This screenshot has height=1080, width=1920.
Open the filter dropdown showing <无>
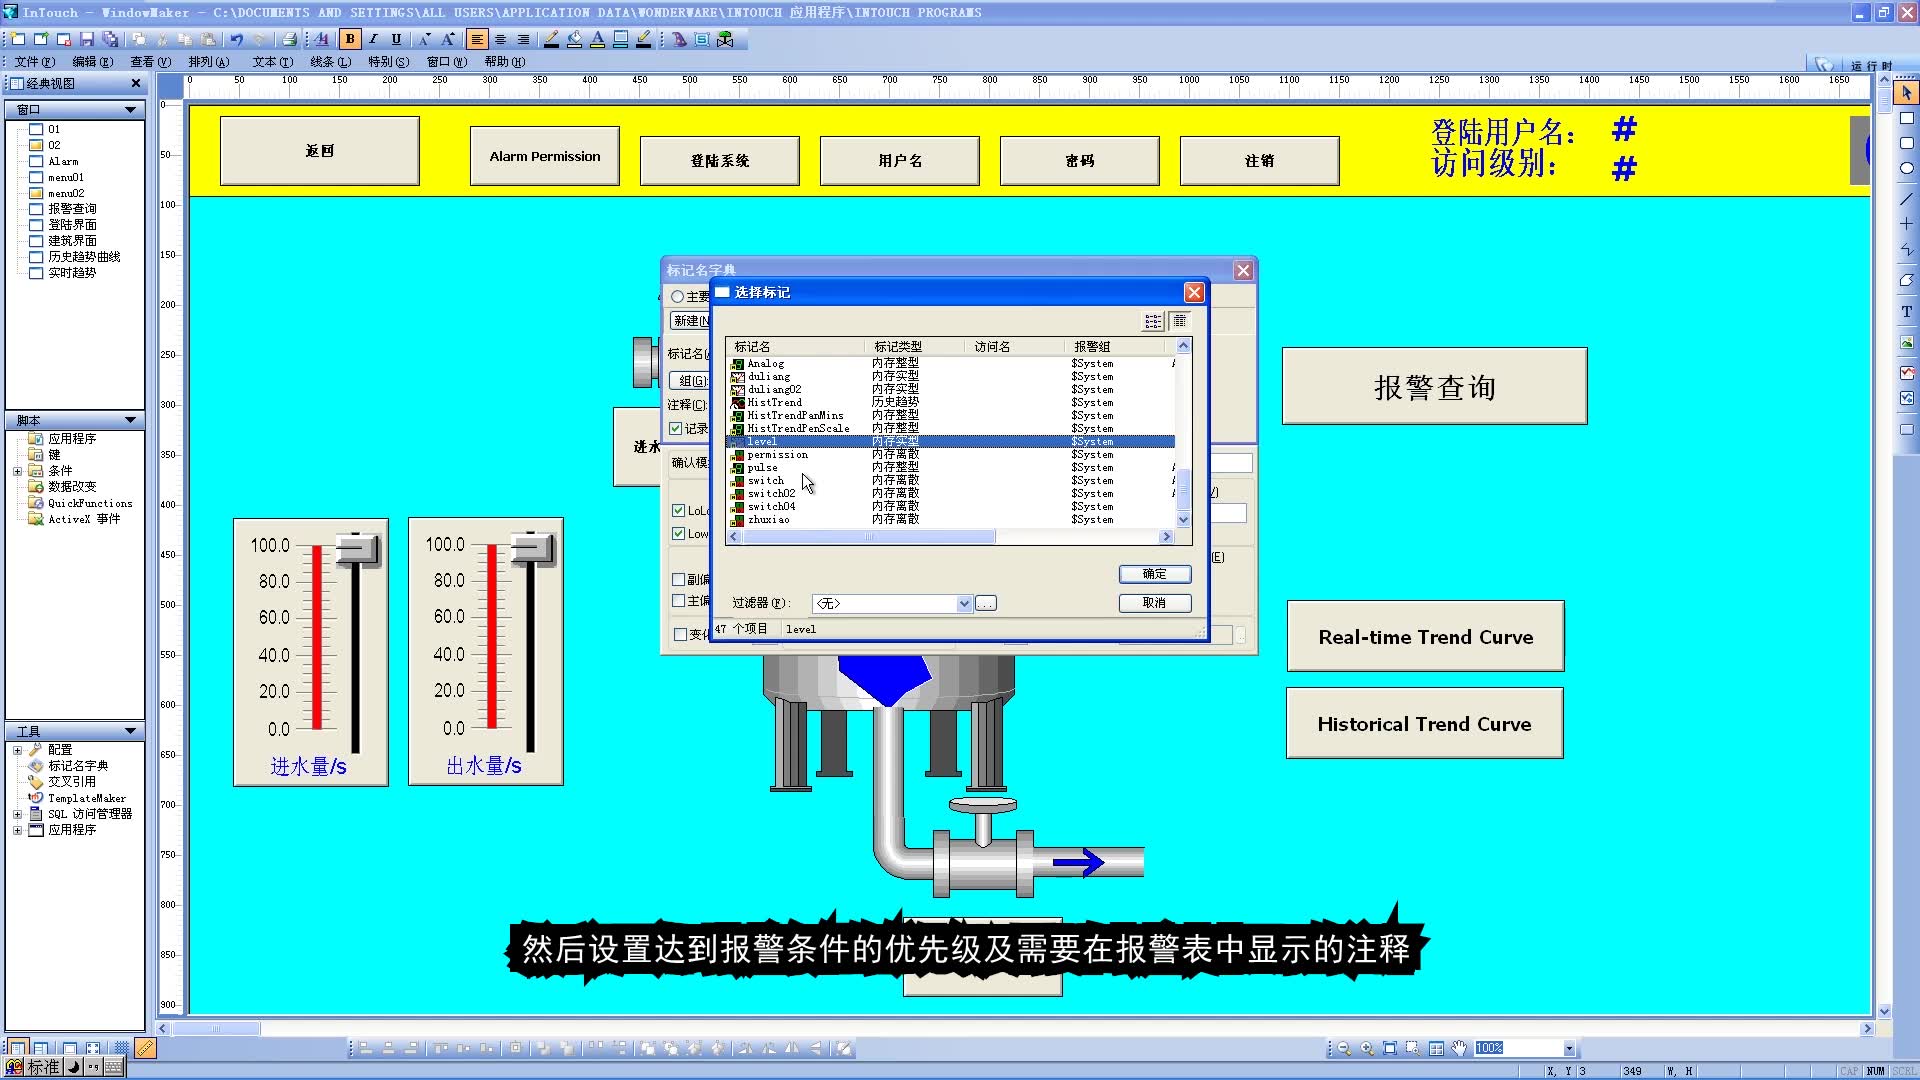964,603
